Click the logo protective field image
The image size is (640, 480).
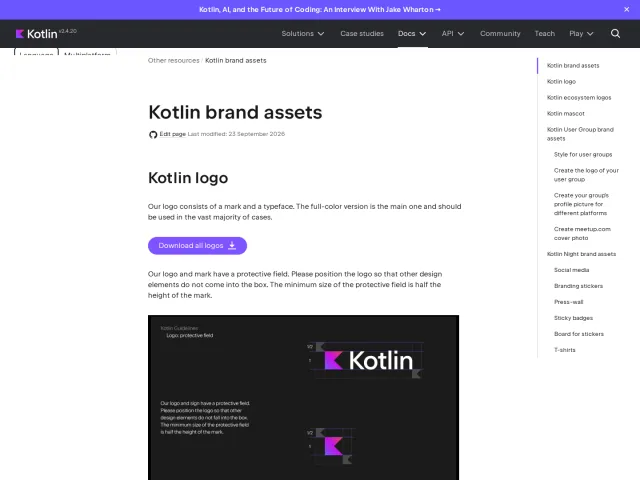pos(303,397)
